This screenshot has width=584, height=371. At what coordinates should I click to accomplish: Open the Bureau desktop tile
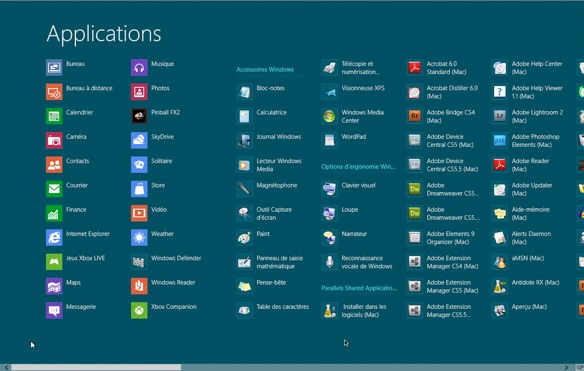[x=54, y=67]
